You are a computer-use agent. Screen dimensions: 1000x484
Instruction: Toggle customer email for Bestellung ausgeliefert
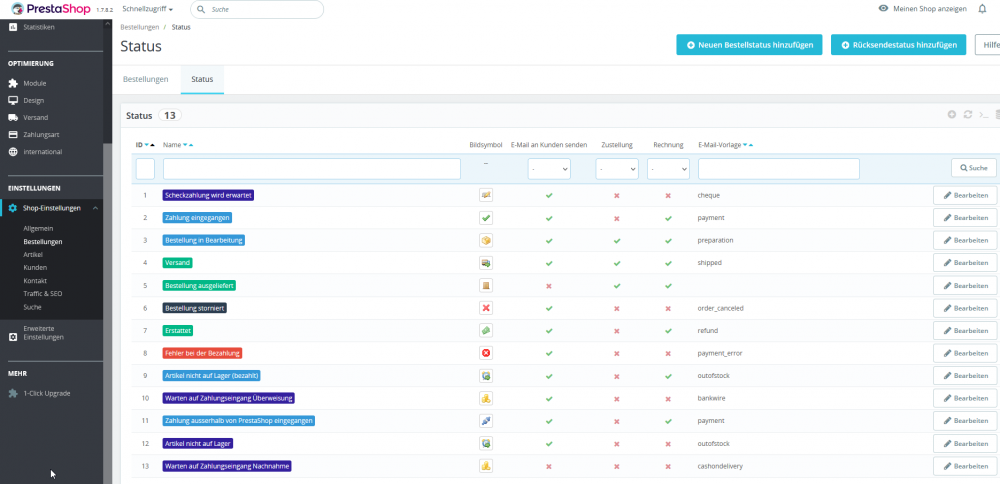548,285
